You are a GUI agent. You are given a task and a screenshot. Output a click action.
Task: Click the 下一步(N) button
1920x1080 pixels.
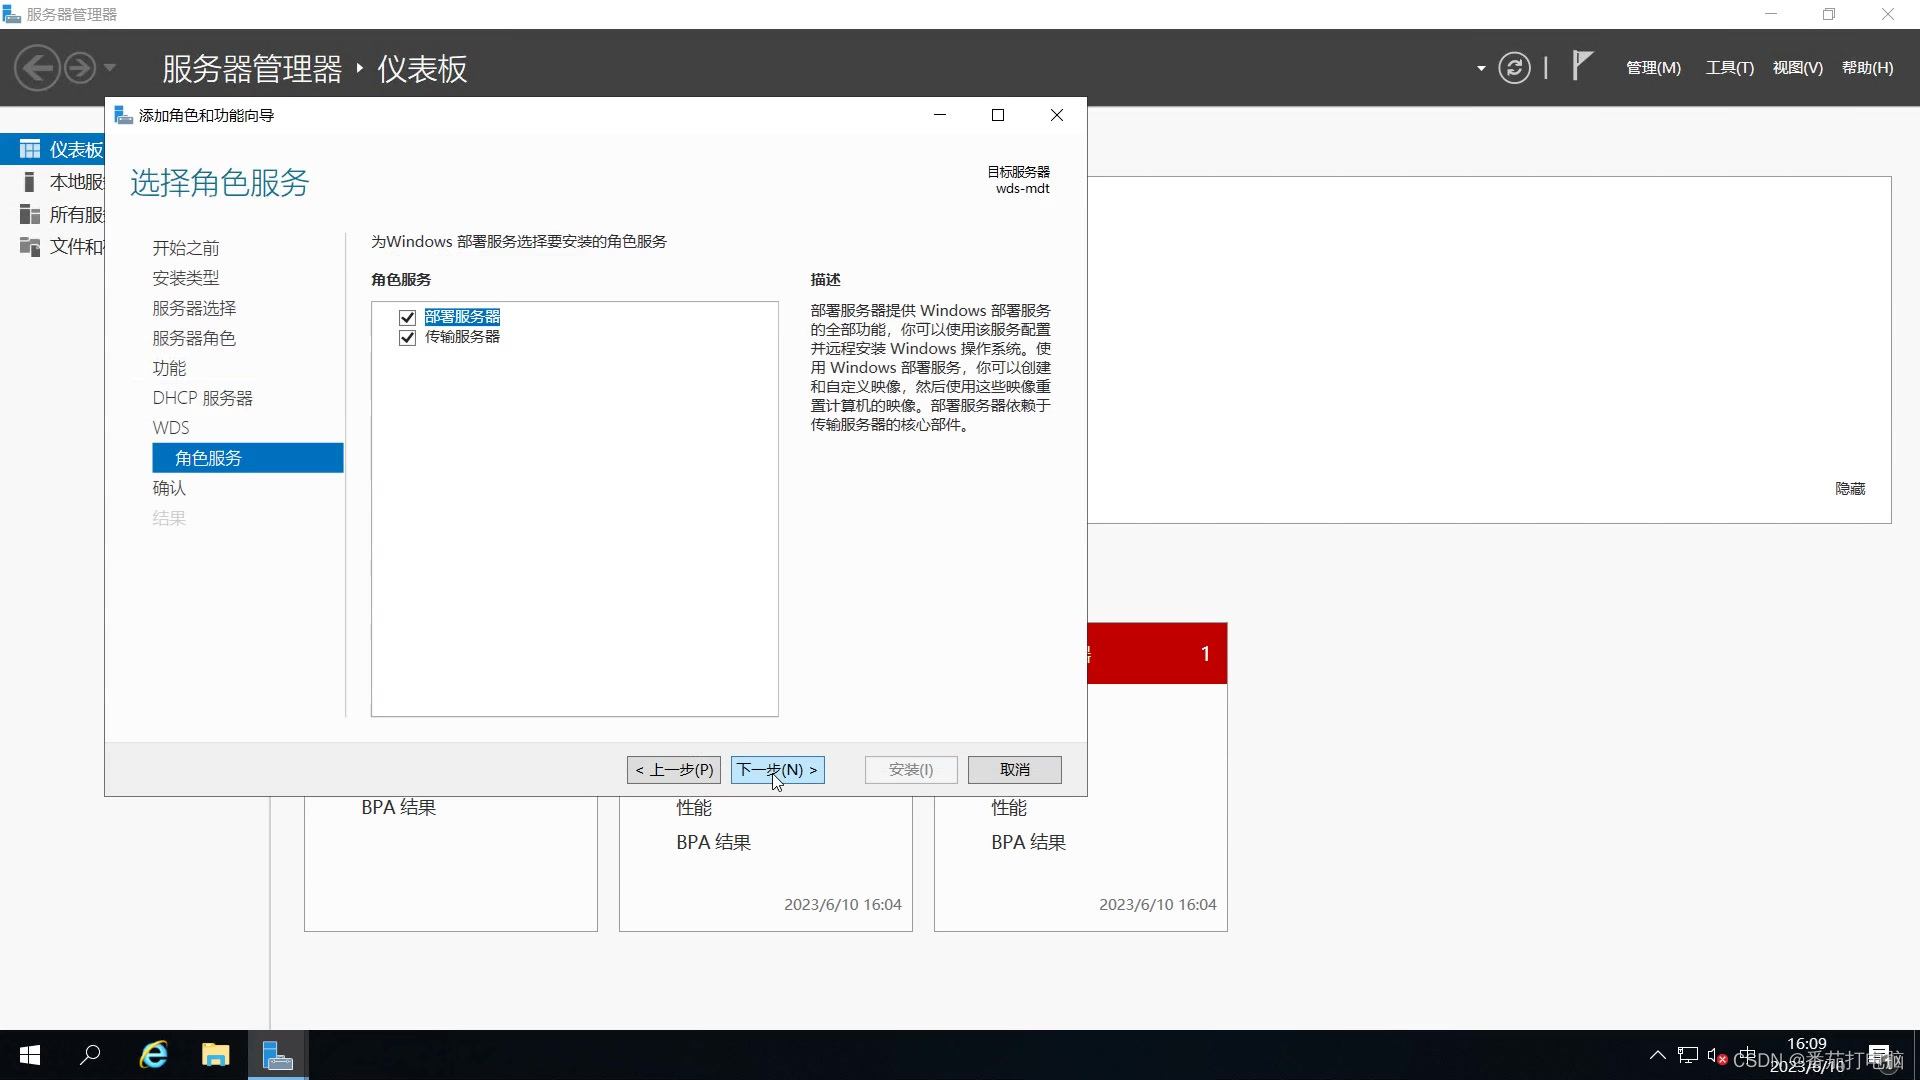tap(777, 769)
